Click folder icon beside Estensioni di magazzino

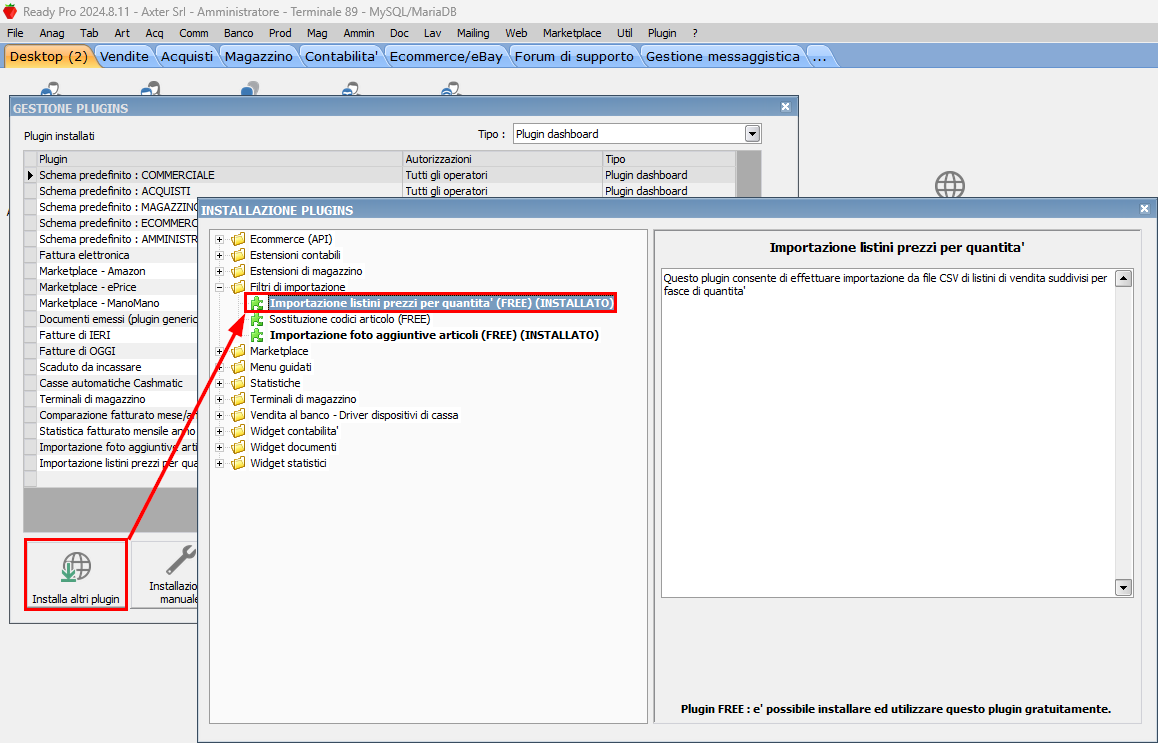238,271
